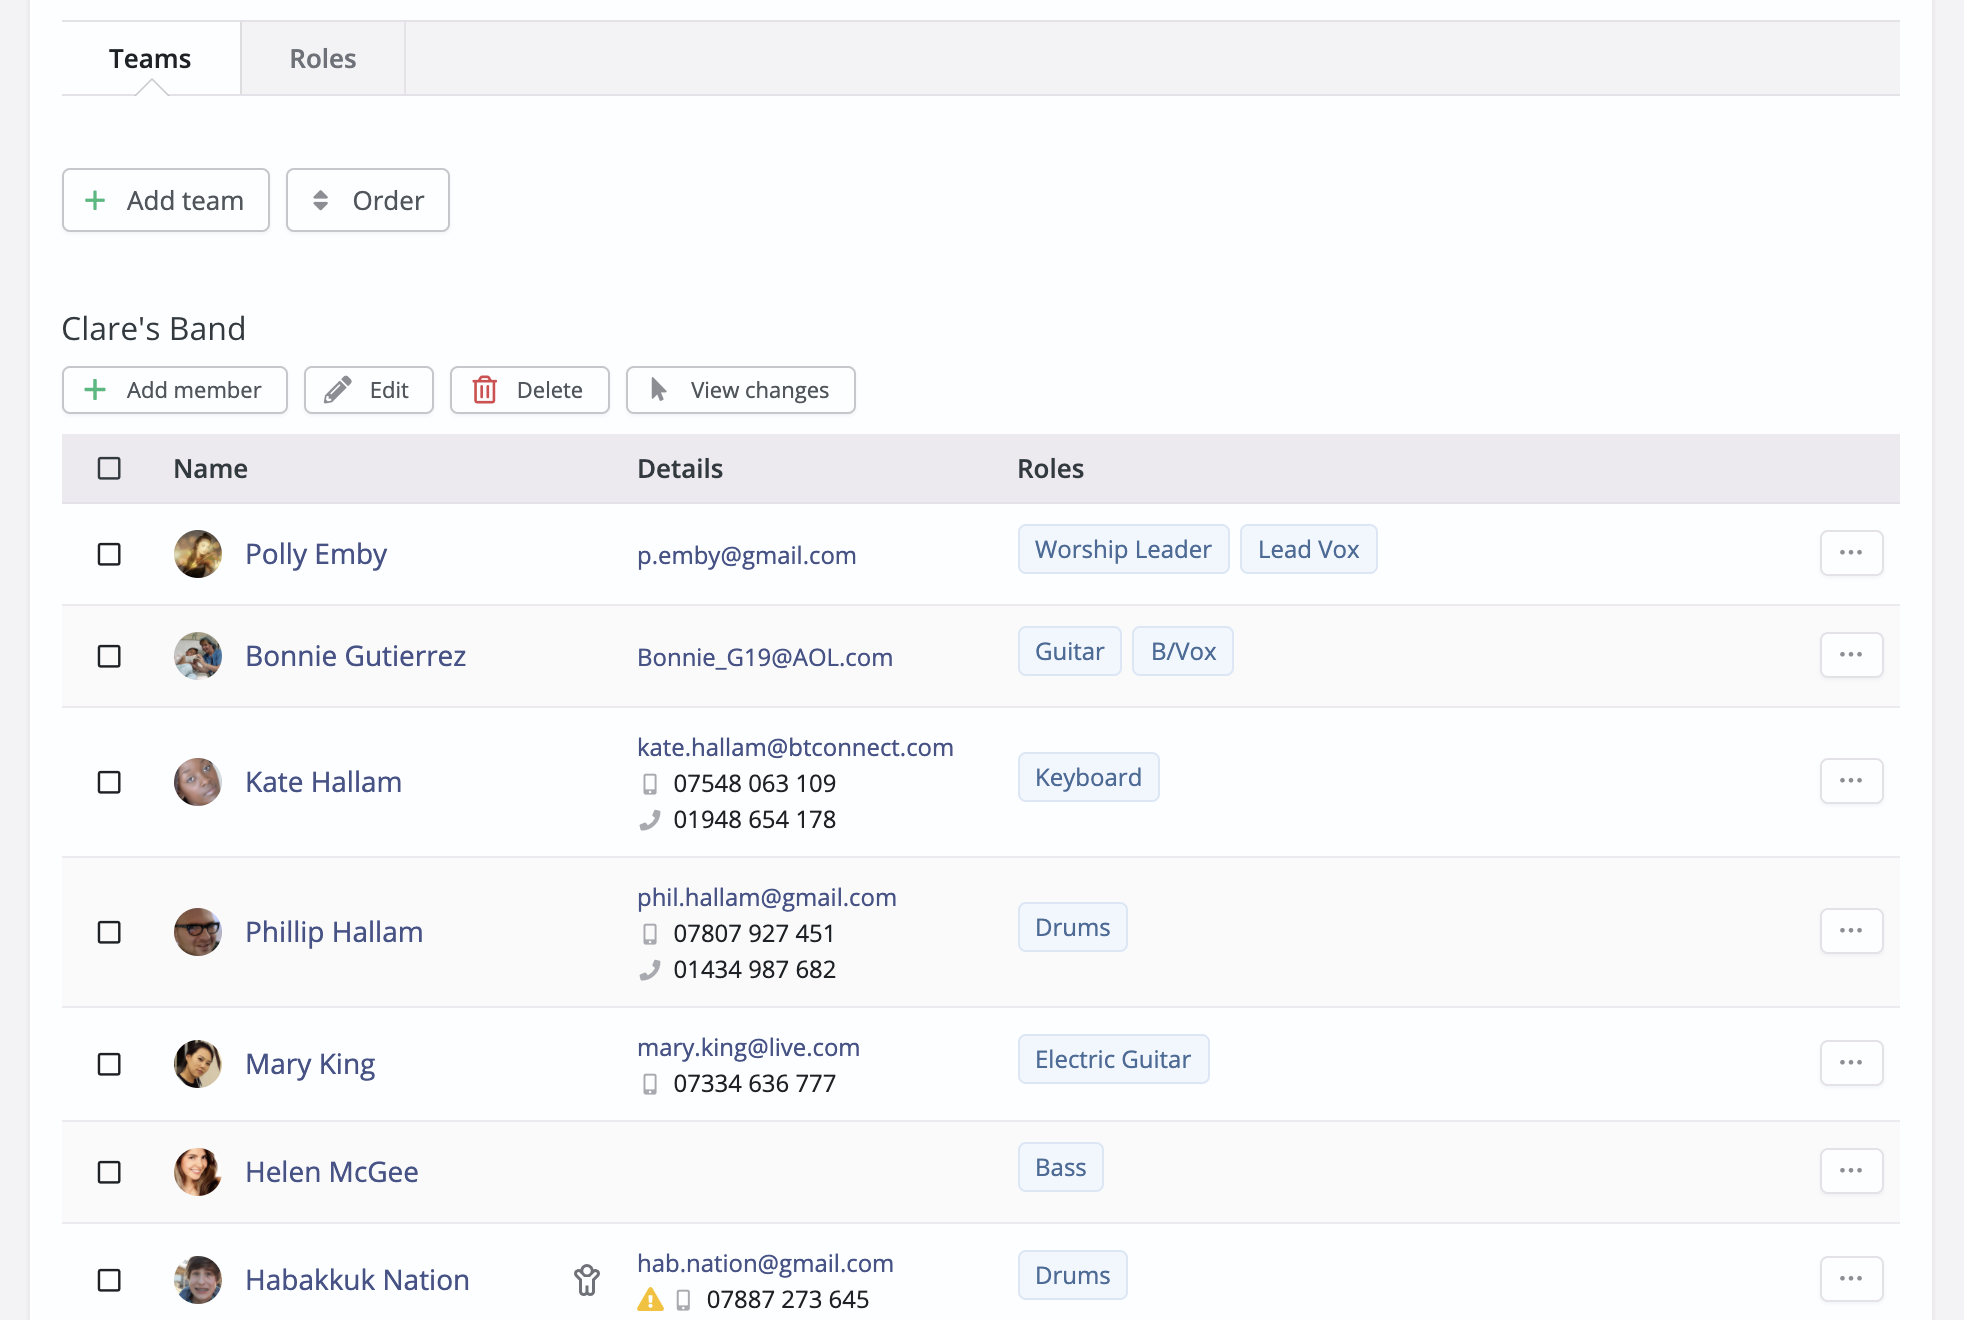Click the sort arrows icon on the Order button
The height and width of the screenshot is (1320, 1964).
[x=321, y=200]
